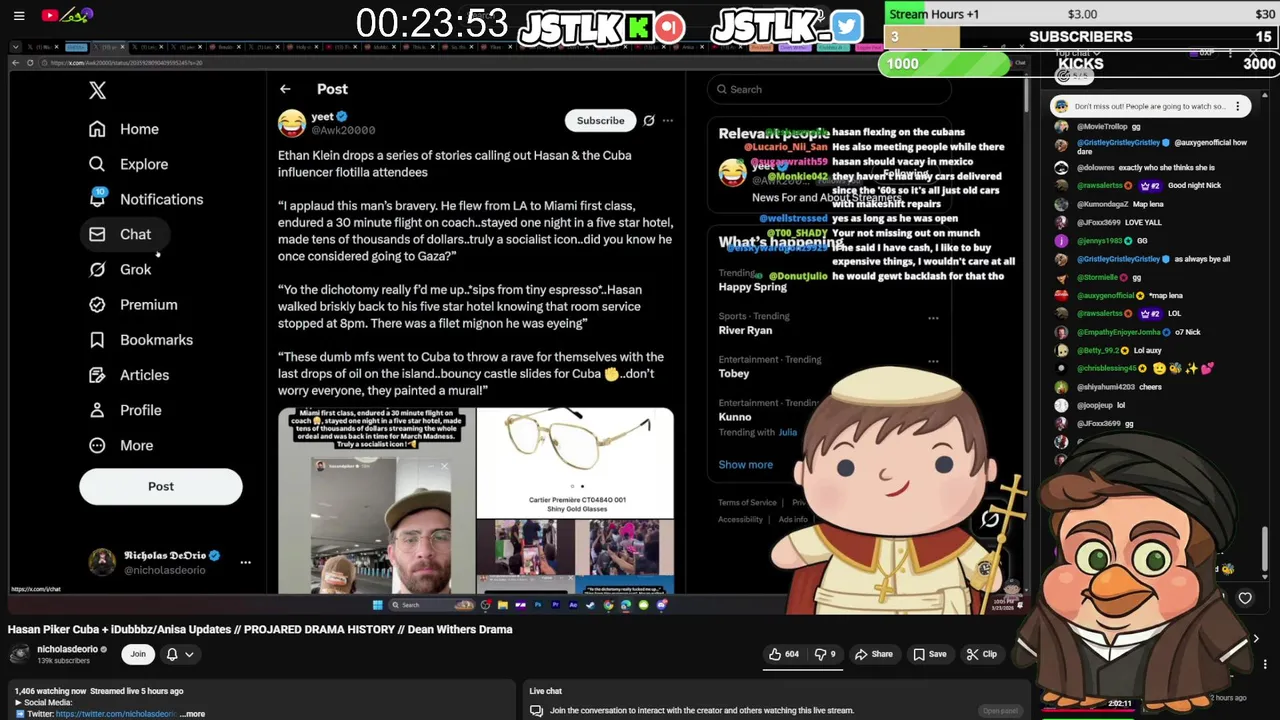The height and width of the screenshot is (720, 1280).
Task: Click the red record icon in overlay
Action: pos(670,27)
